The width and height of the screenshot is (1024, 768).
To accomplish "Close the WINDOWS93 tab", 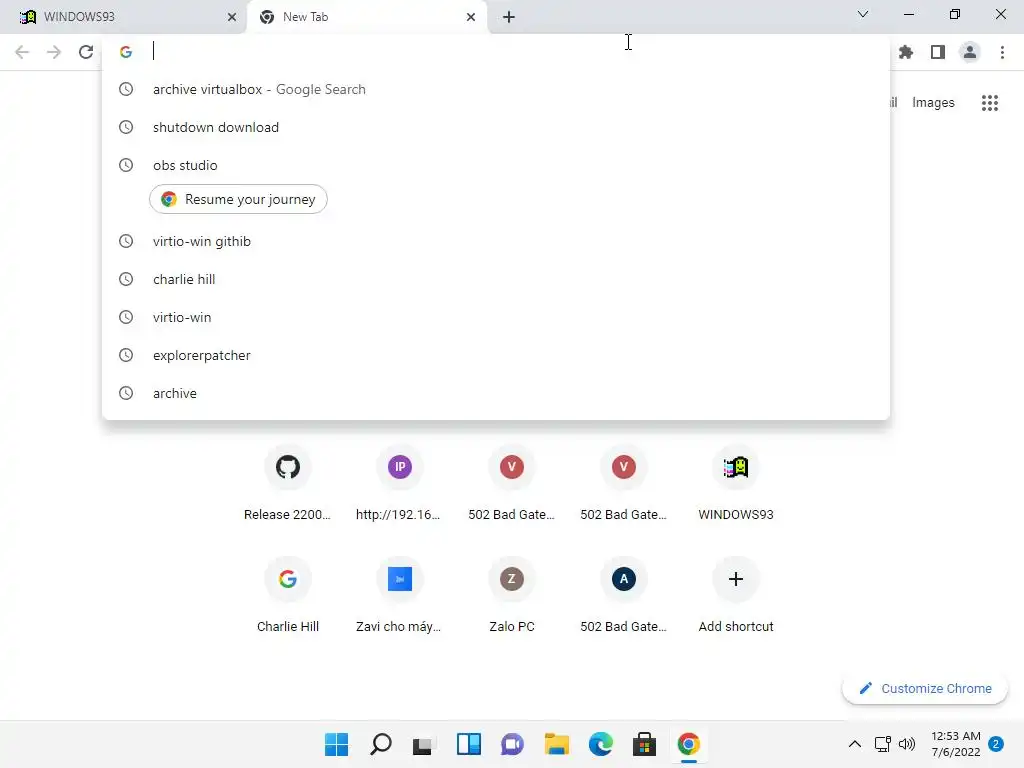I will coord(232,17).
